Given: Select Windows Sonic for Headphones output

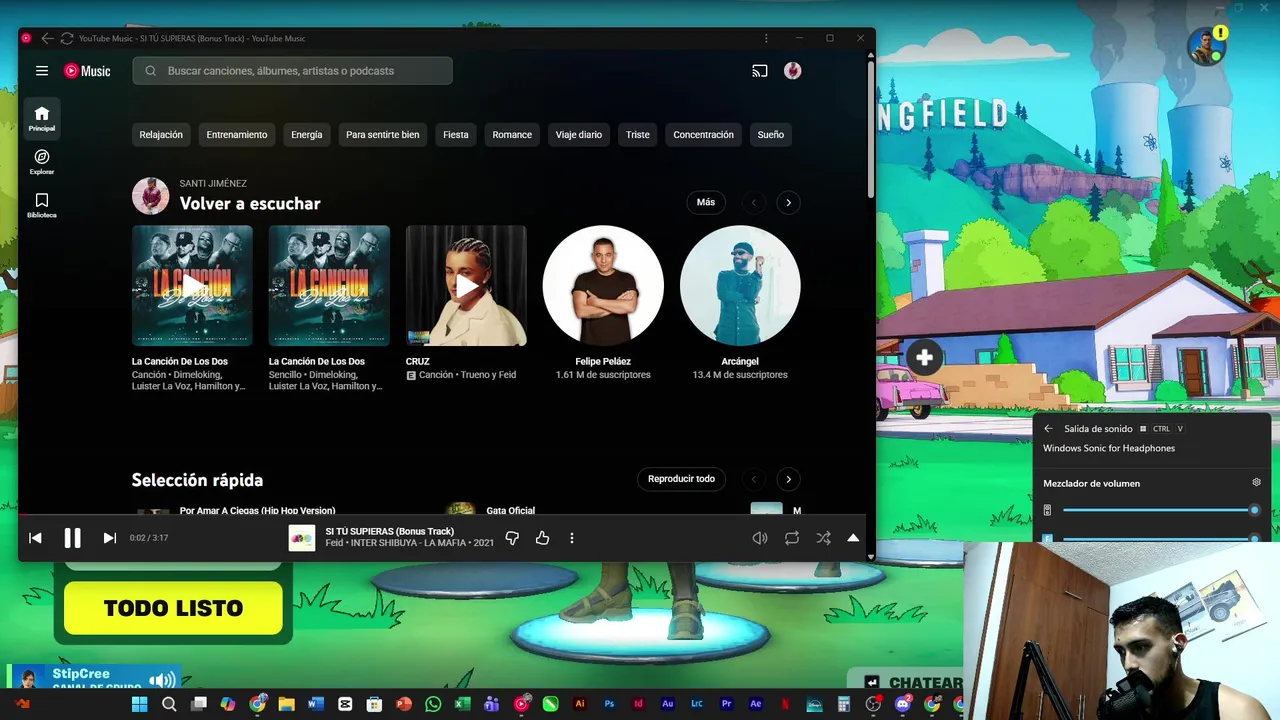Looking at the screenshot, I should click(x=1109, y=448).
